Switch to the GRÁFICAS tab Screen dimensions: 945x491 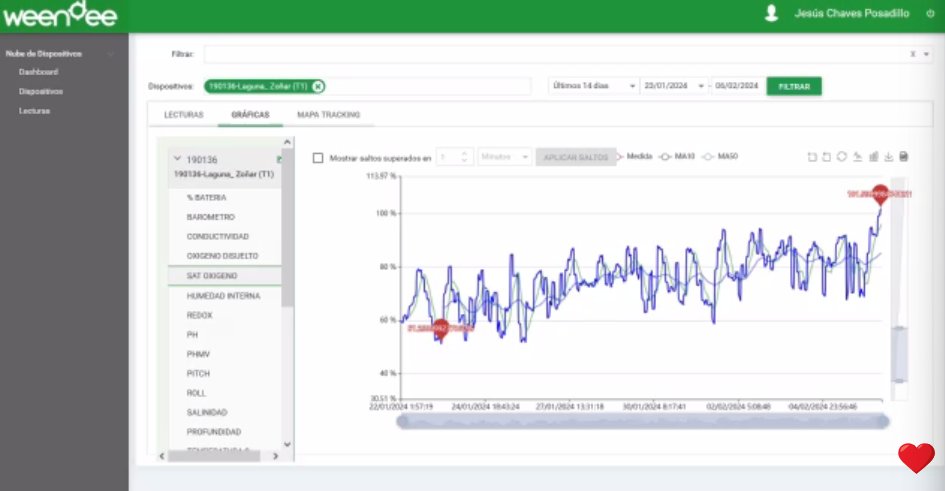pos(250,114)
